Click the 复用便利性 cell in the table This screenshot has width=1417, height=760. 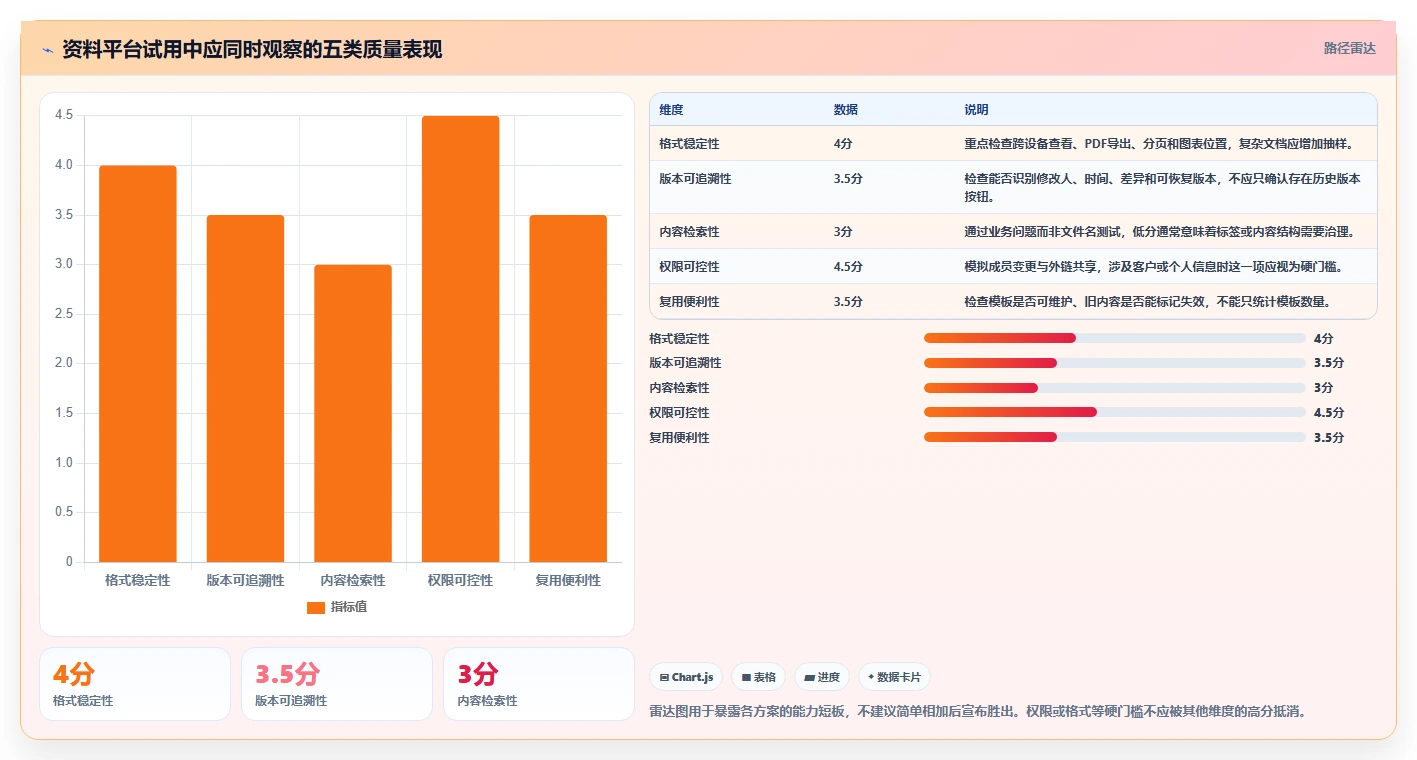[689, 302]
